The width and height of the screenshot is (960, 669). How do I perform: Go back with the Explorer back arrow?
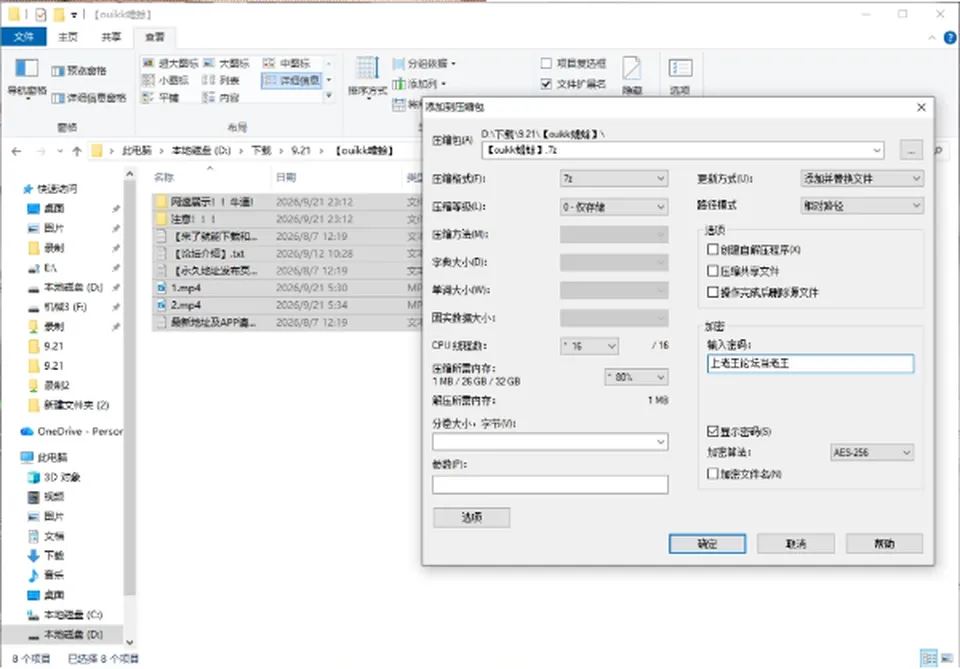click(x=17, y=151)
